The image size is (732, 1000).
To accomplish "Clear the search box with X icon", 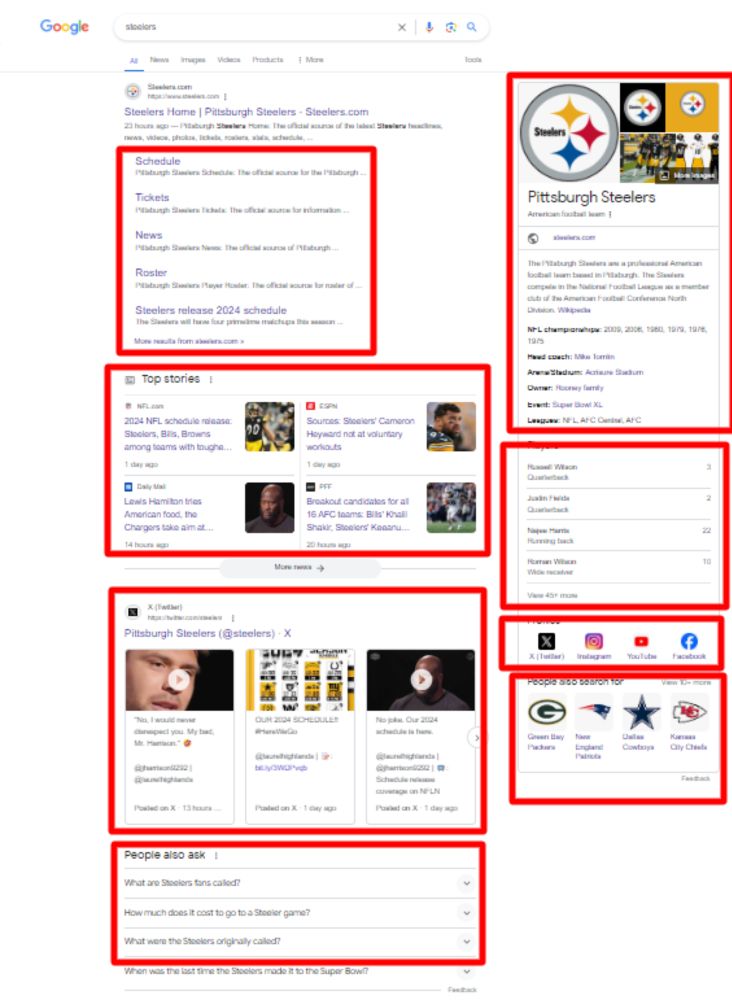I will click(x=402, y=27).
